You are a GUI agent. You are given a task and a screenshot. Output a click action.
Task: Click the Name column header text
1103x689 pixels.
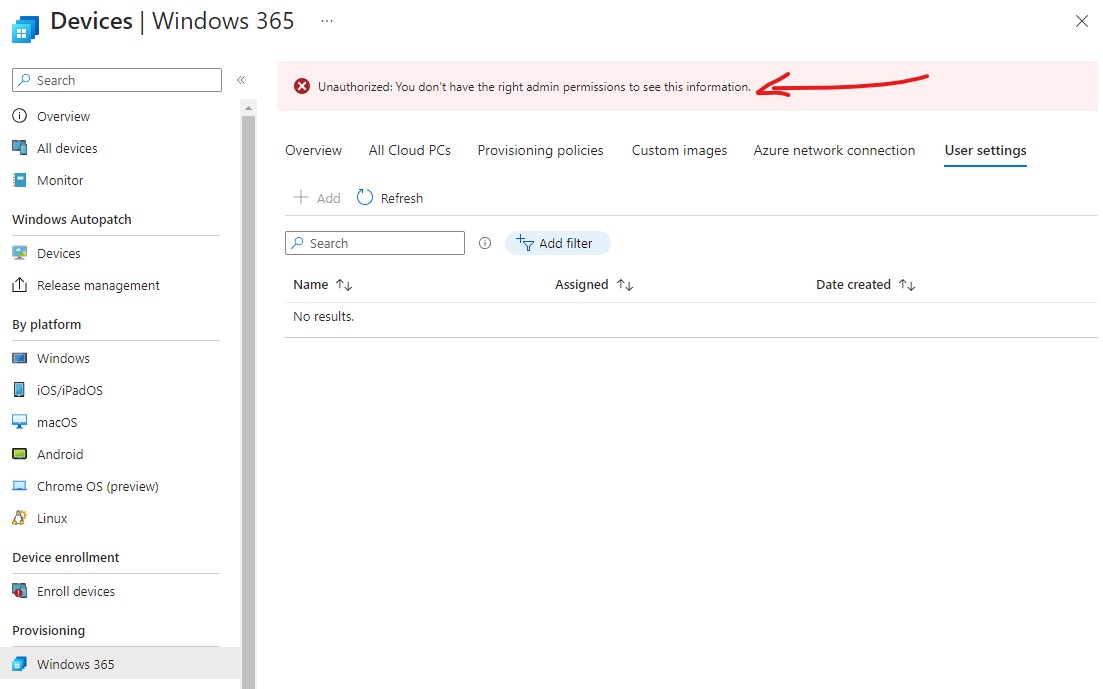(310, 284)
